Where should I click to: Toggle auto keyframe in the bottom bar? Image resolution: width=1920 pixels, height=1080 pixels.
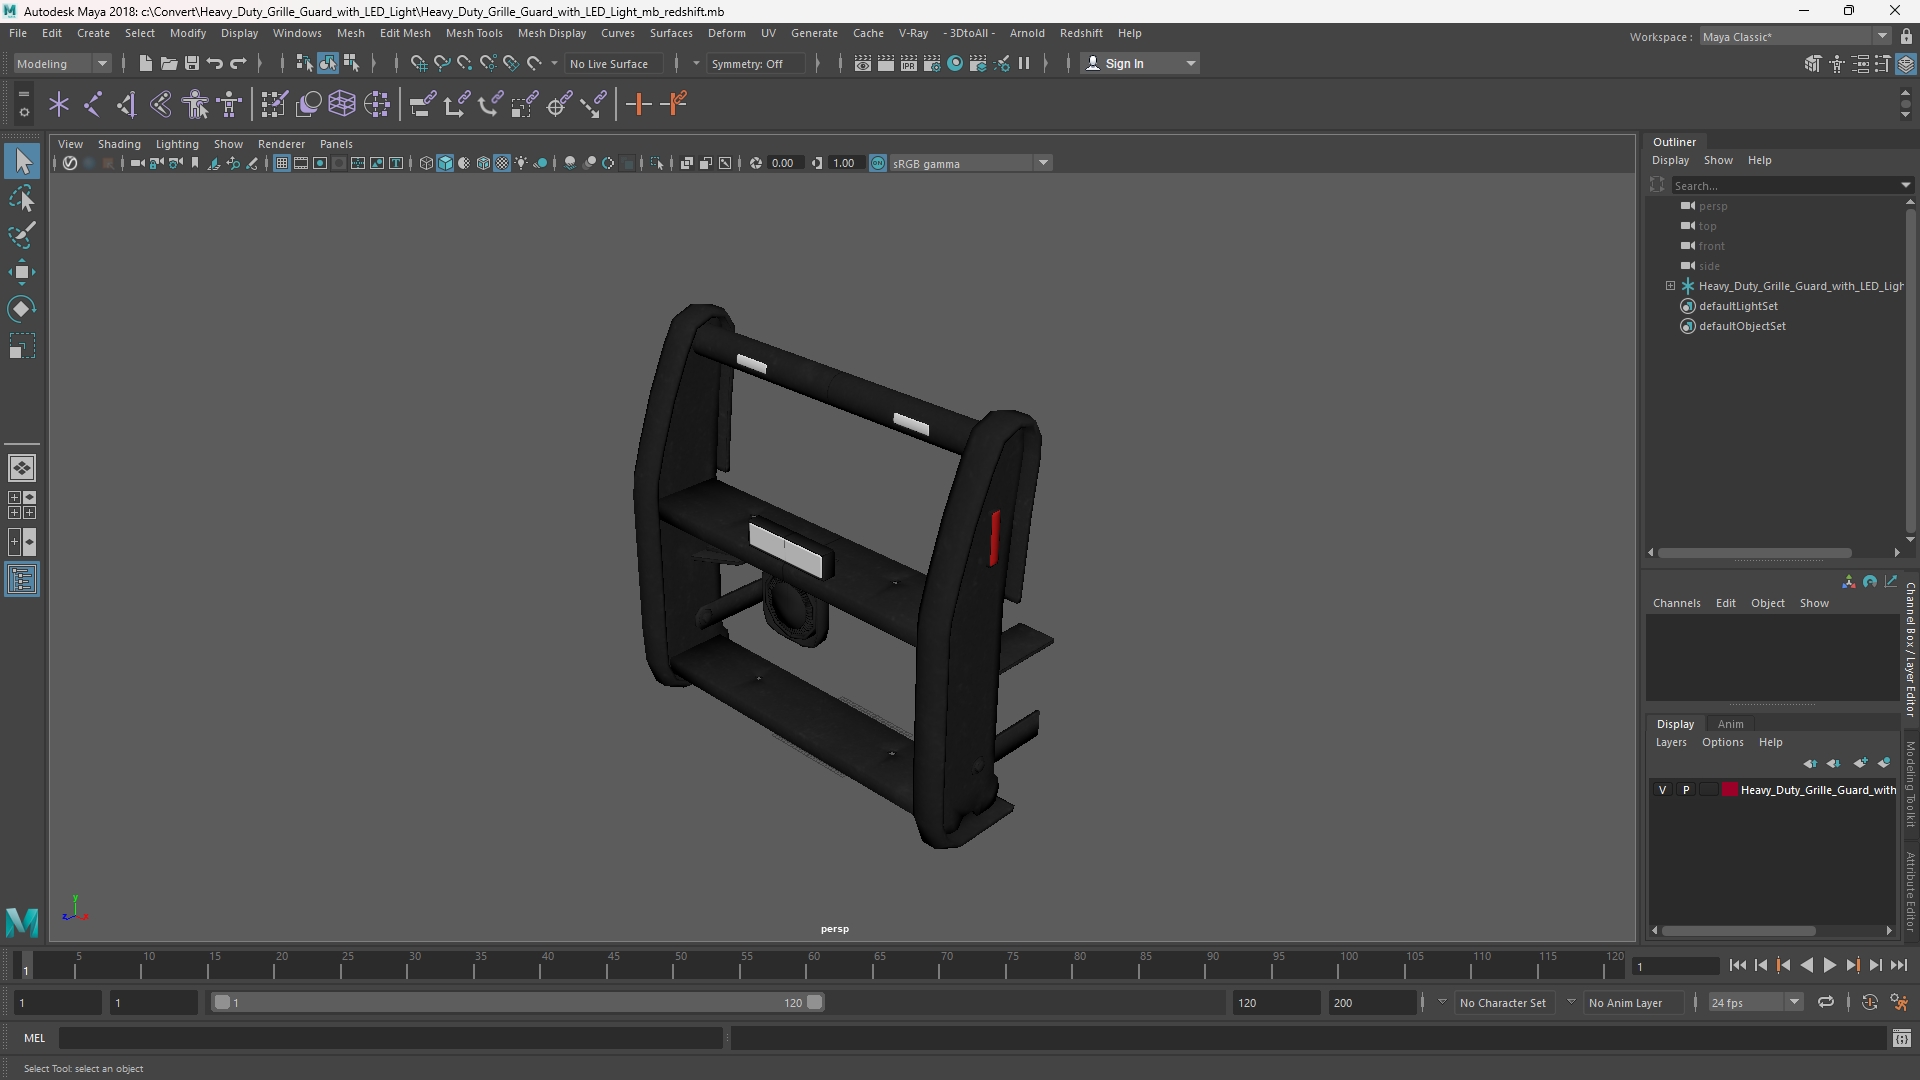pos(1869,1002)
